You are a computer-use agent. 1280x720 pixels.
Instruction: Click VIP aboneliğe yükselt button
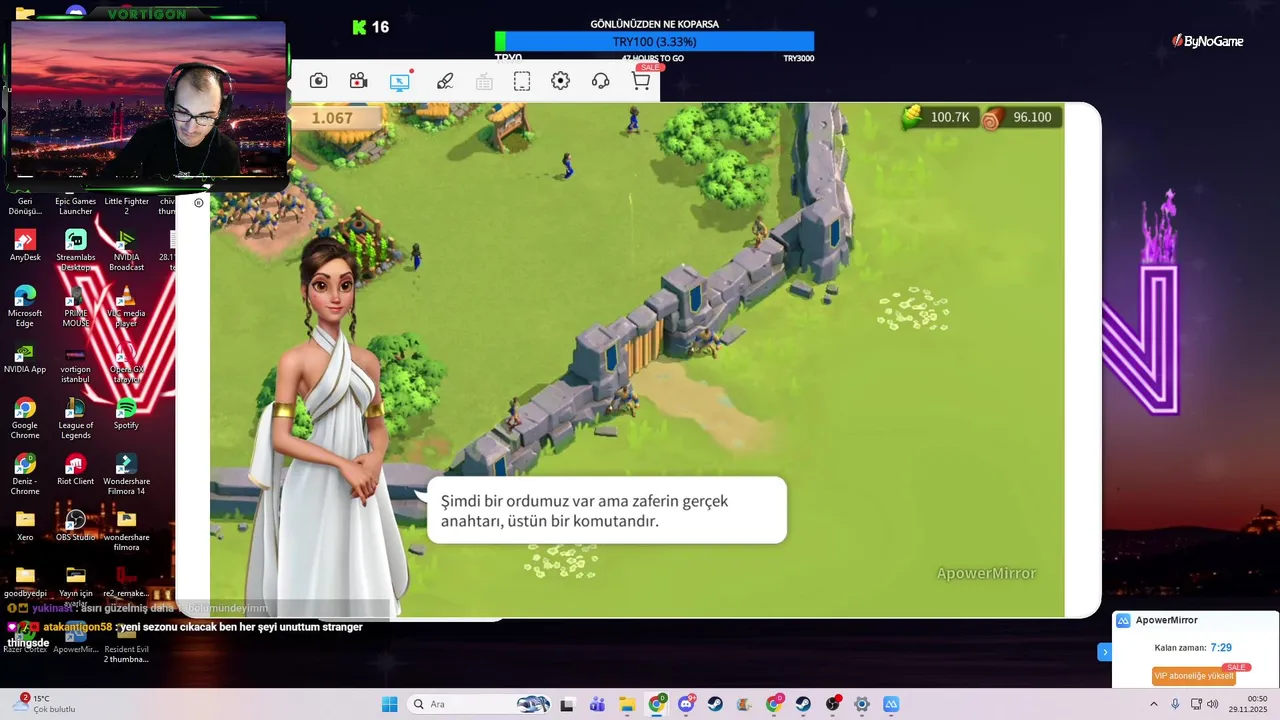(x=1193, y=676)
